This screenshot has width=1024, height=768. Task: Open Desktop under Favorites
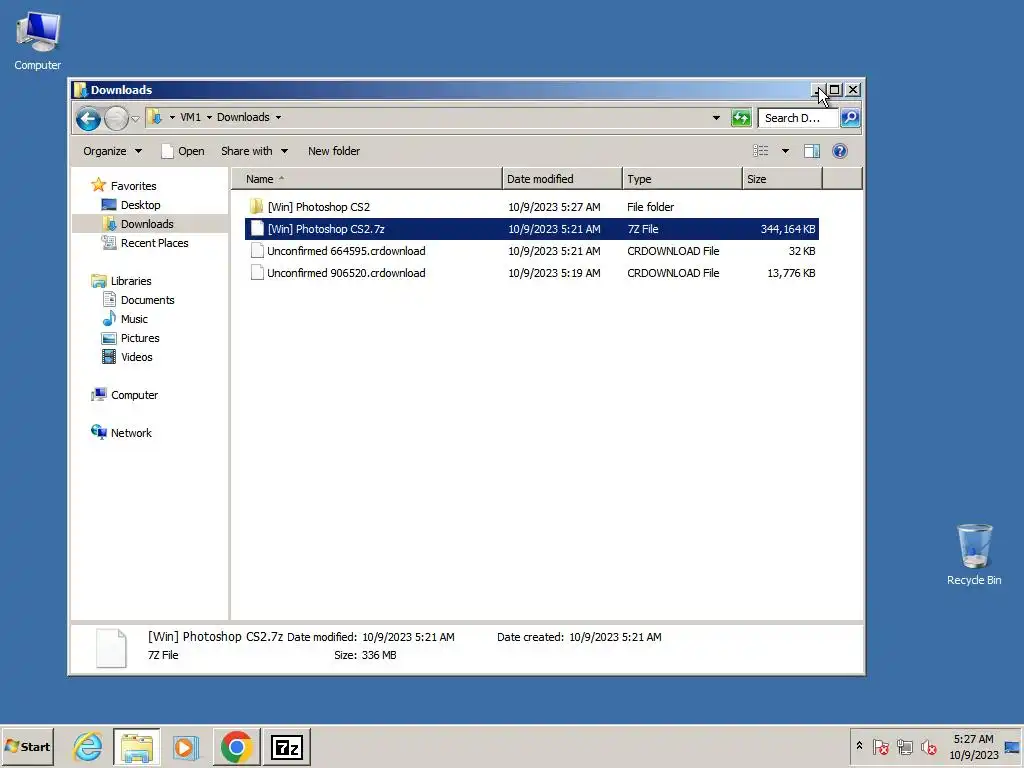pyautogui.click(x=140, y=205)
